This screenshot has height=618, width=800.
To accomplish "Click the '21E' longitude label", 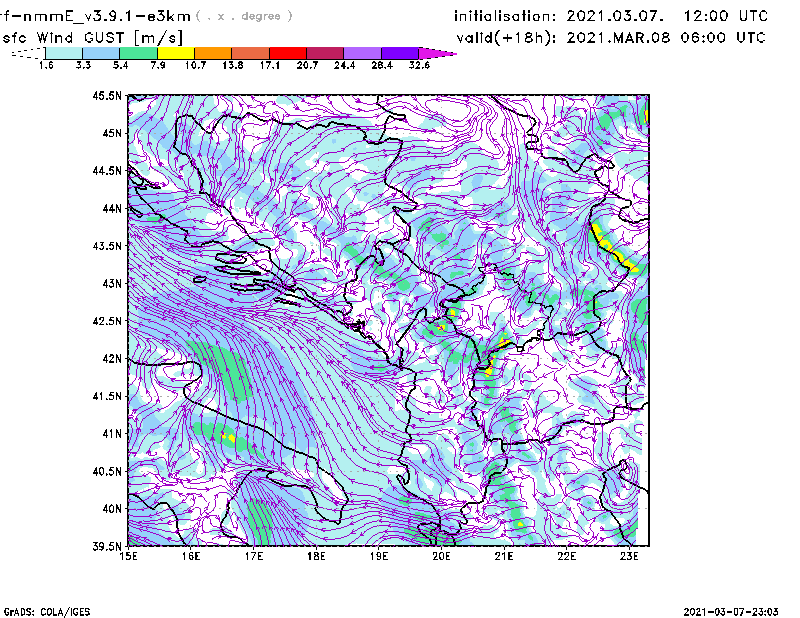I will click(504, 556).
